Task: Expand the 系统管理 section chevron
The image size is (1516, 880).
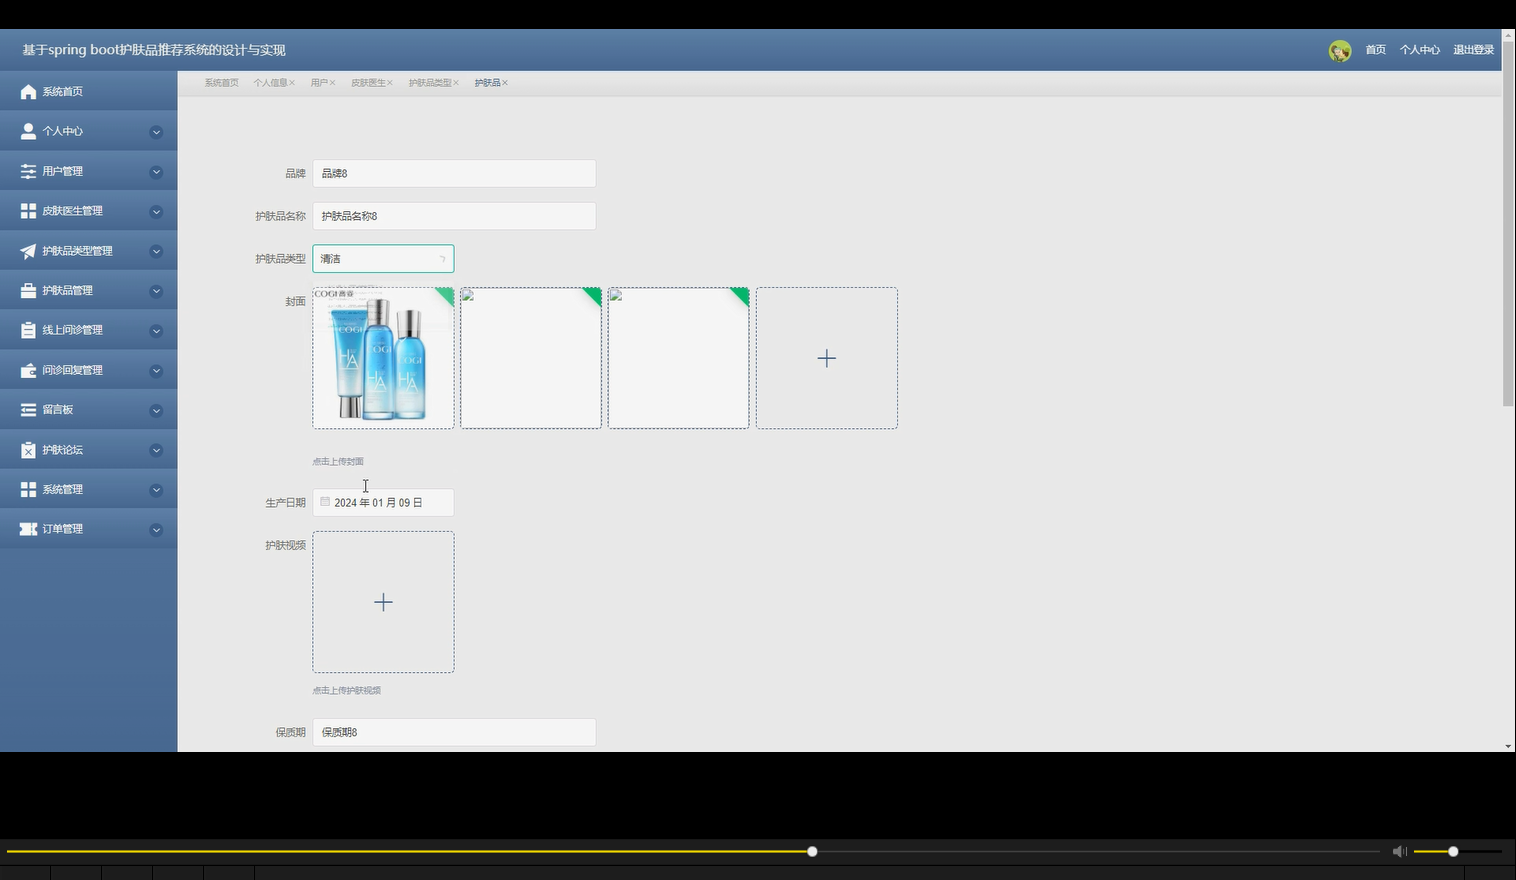Action: [x=156, y=489]
